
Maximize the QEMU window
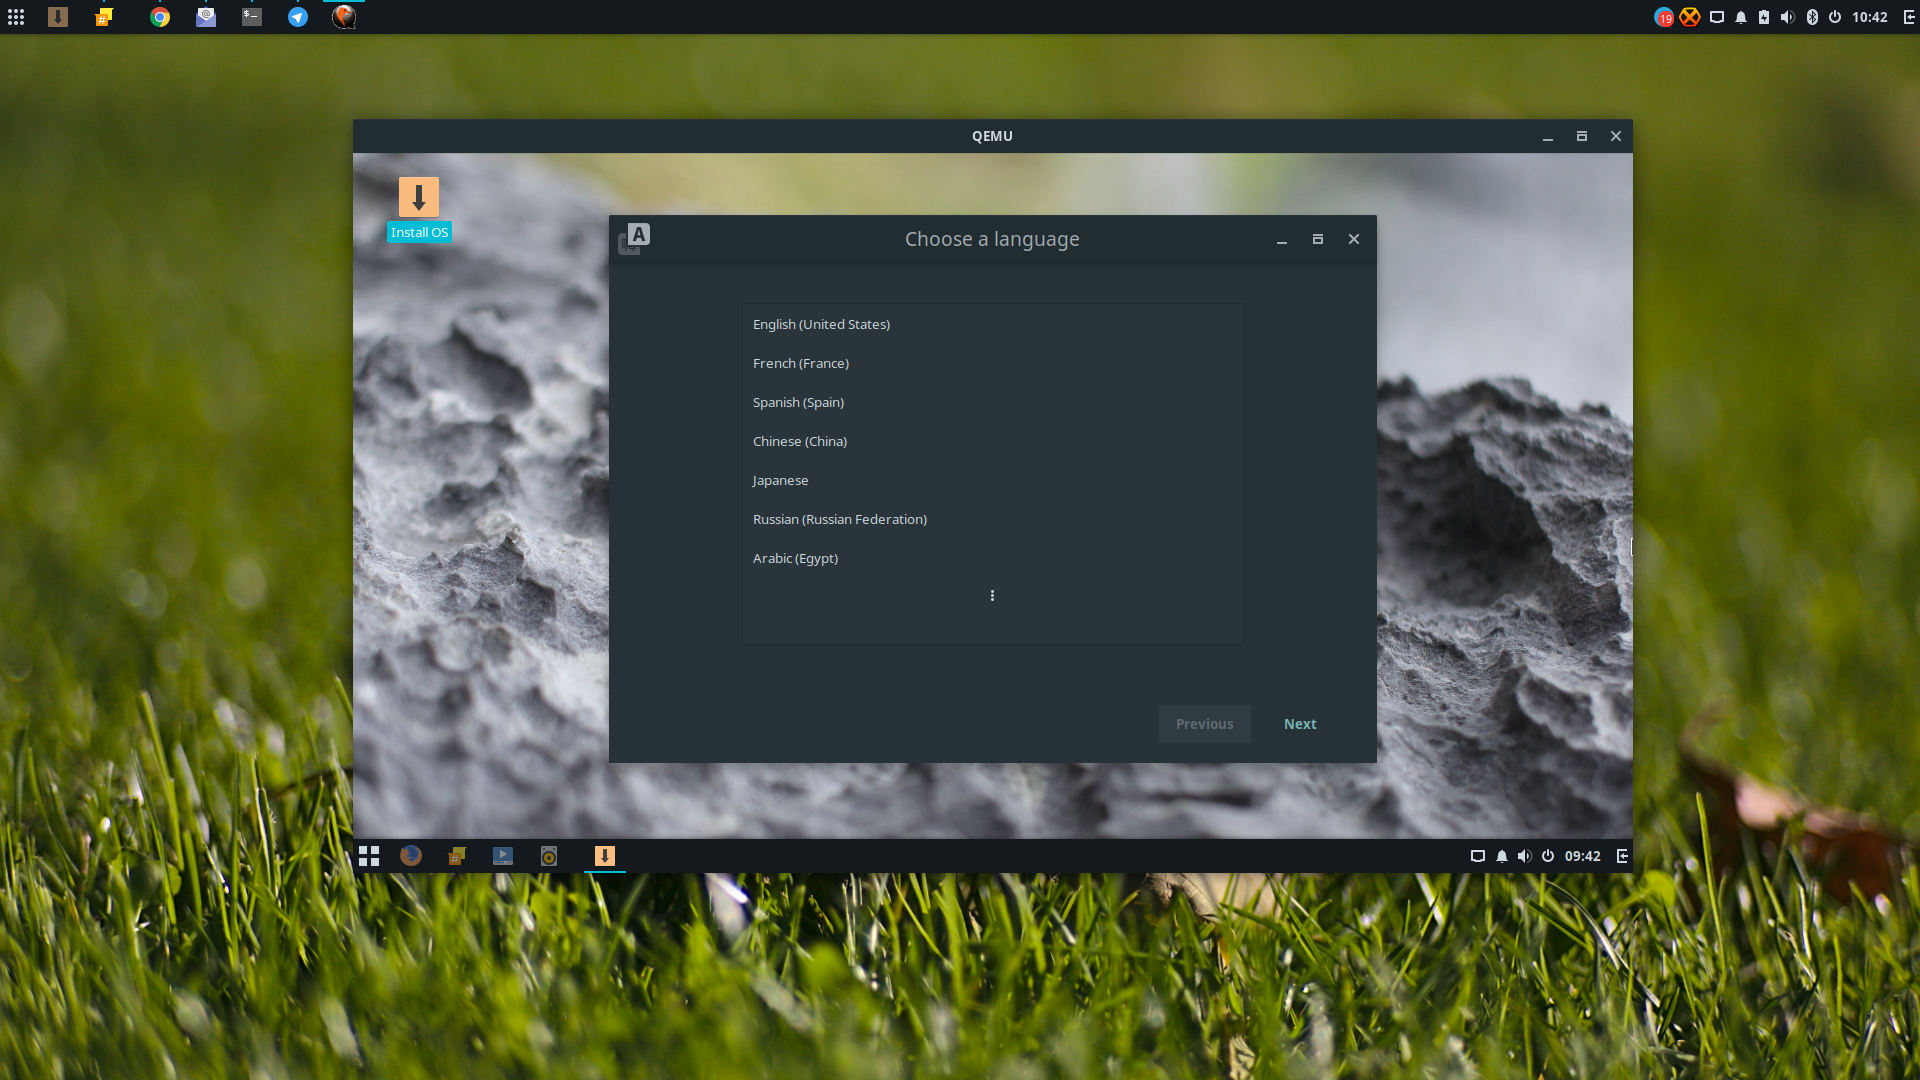click(1582, 136)
